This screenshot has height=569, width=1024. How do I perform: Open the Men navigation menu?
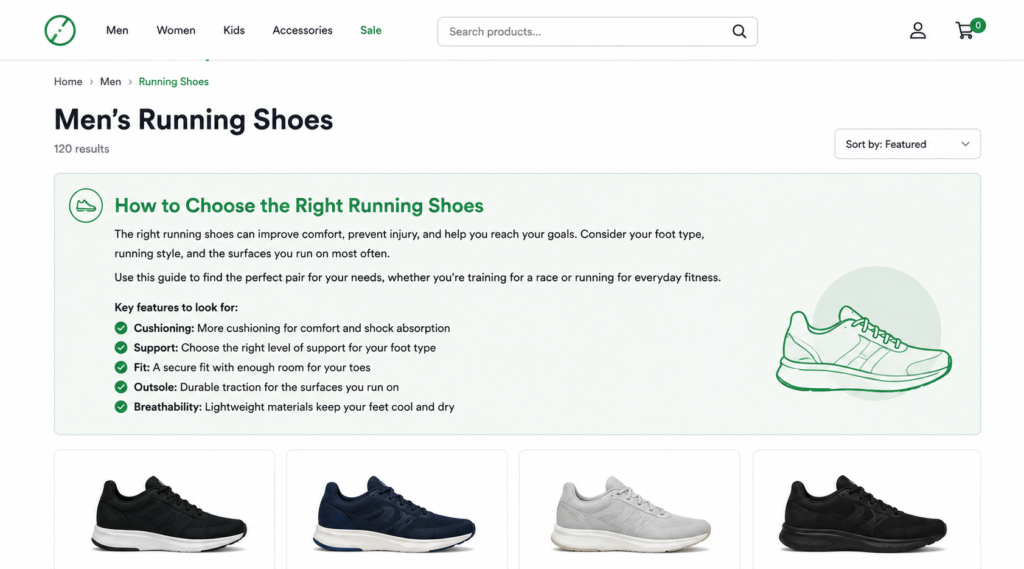[117, 30]
